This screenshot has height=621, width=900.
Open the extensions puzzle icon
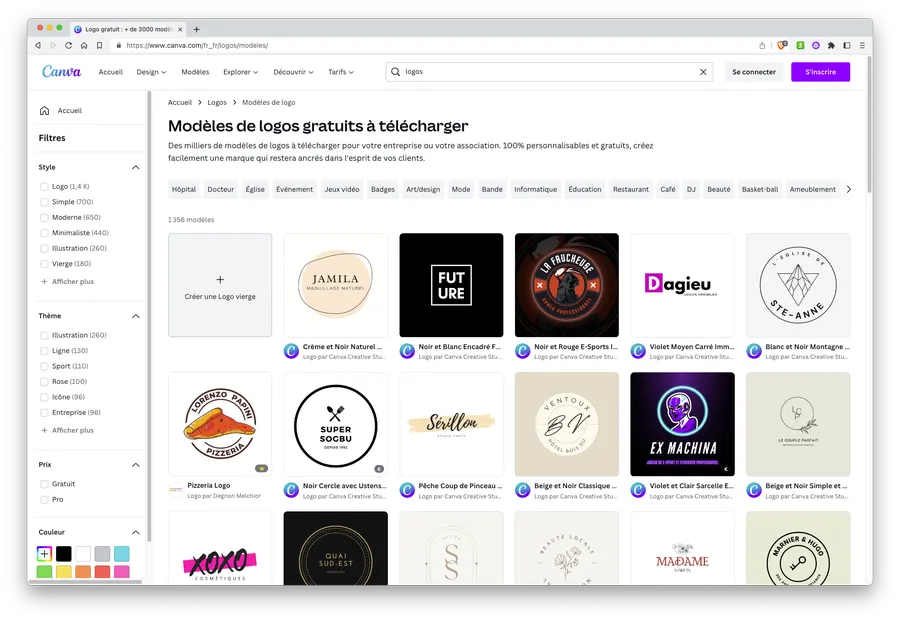click(831, 45)
